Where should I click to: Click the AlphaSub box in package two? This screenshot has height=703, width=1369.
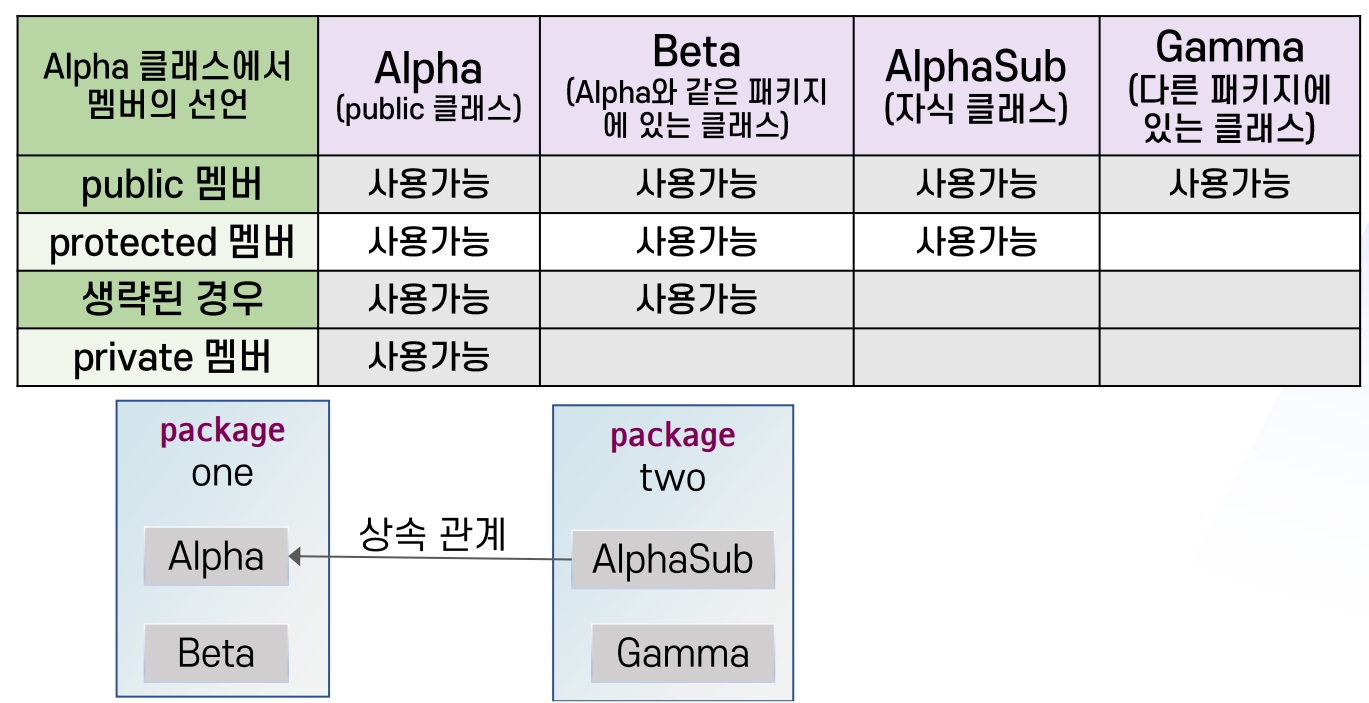pyautogui.click(x=673, y=559)
